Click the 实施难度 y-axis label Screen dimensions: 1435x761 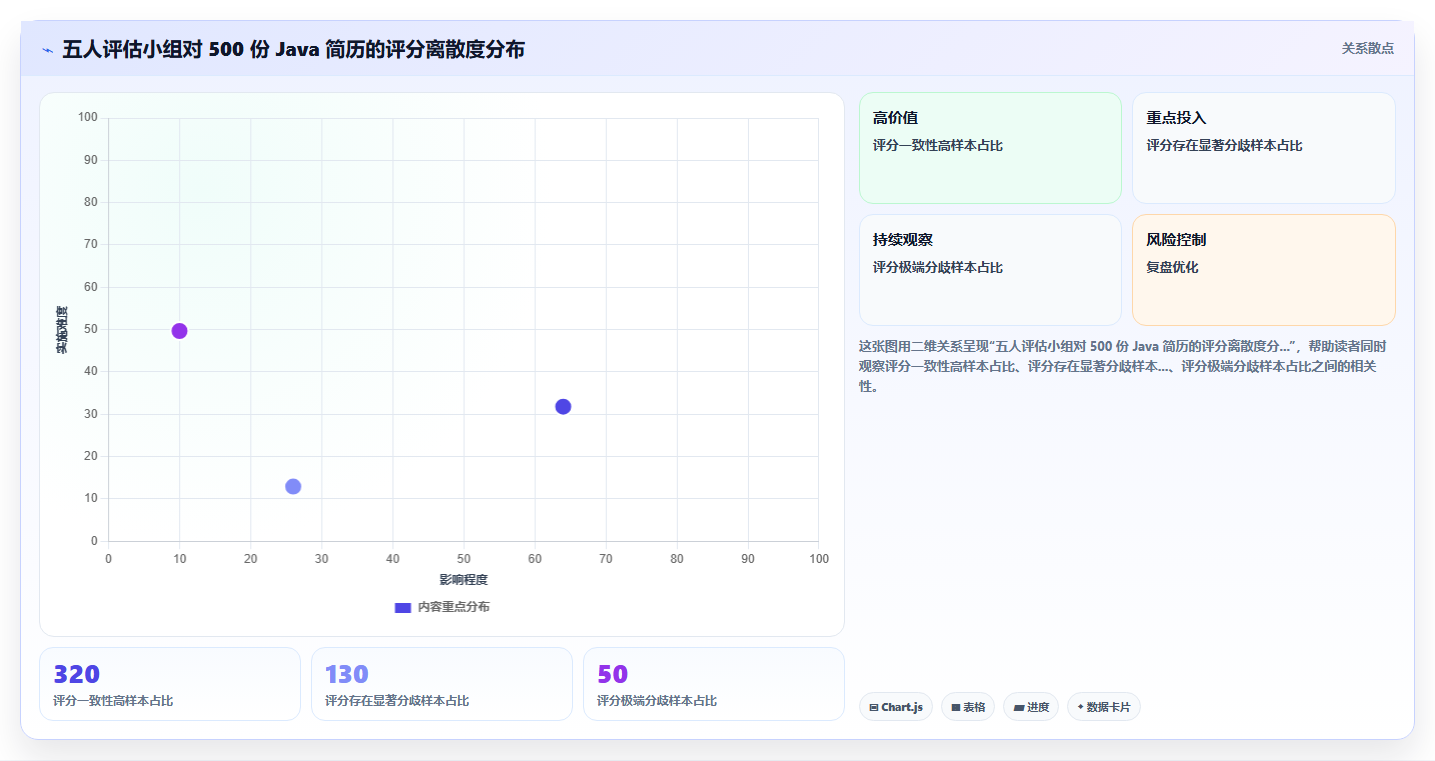62,330
